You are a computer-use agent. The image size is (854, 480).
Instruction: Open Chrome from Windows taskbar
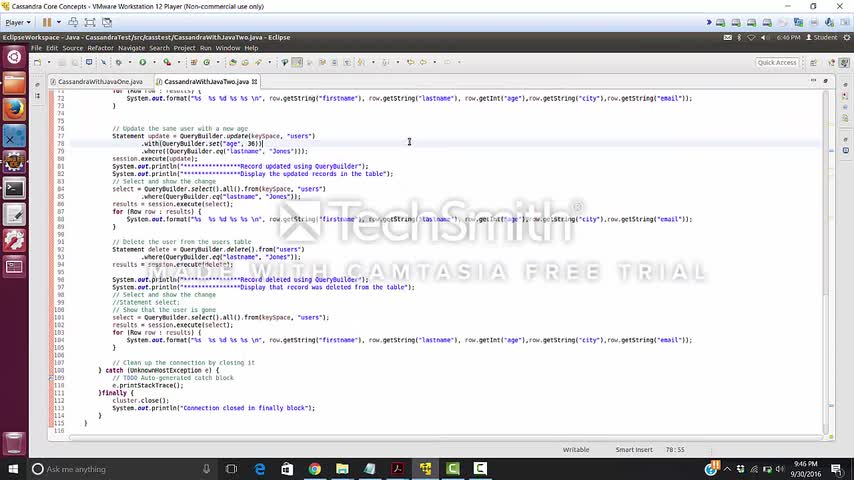coord(314,469)
